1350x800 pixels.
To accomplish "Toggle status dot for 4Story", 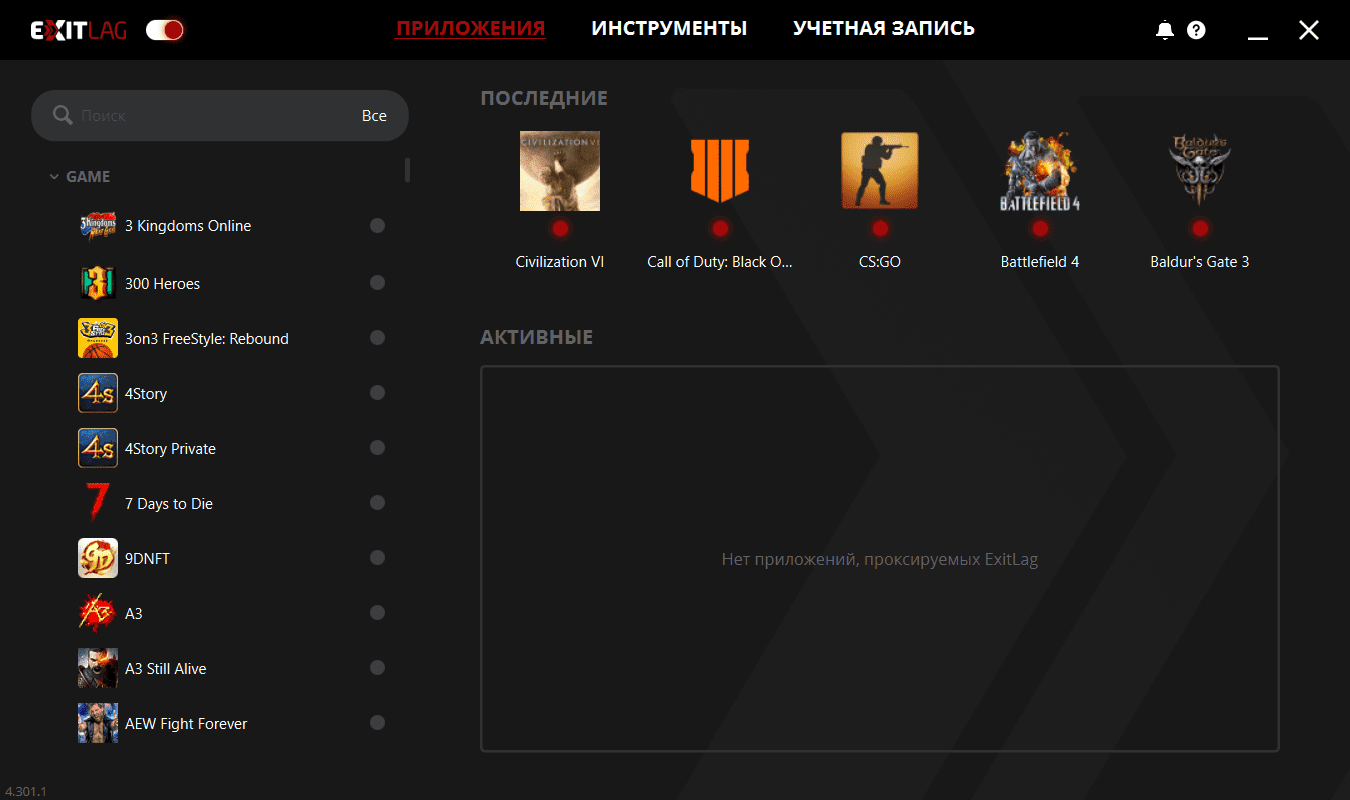I will (377, 393).
